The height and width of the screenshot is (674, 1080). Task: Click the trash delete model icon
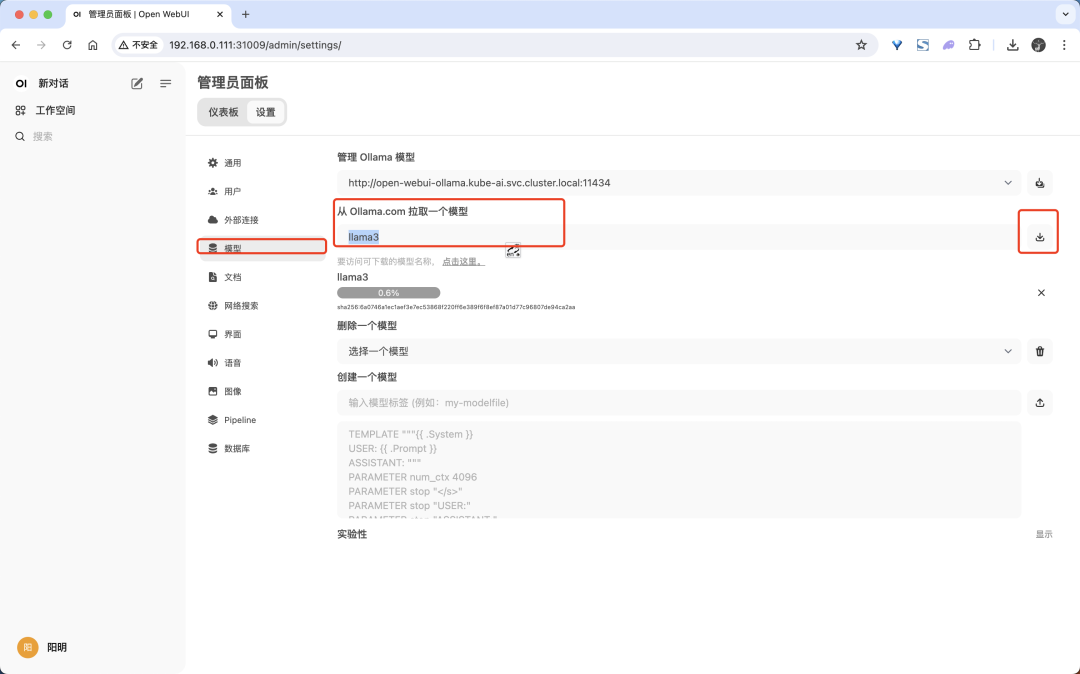(x=1040, y=351)
